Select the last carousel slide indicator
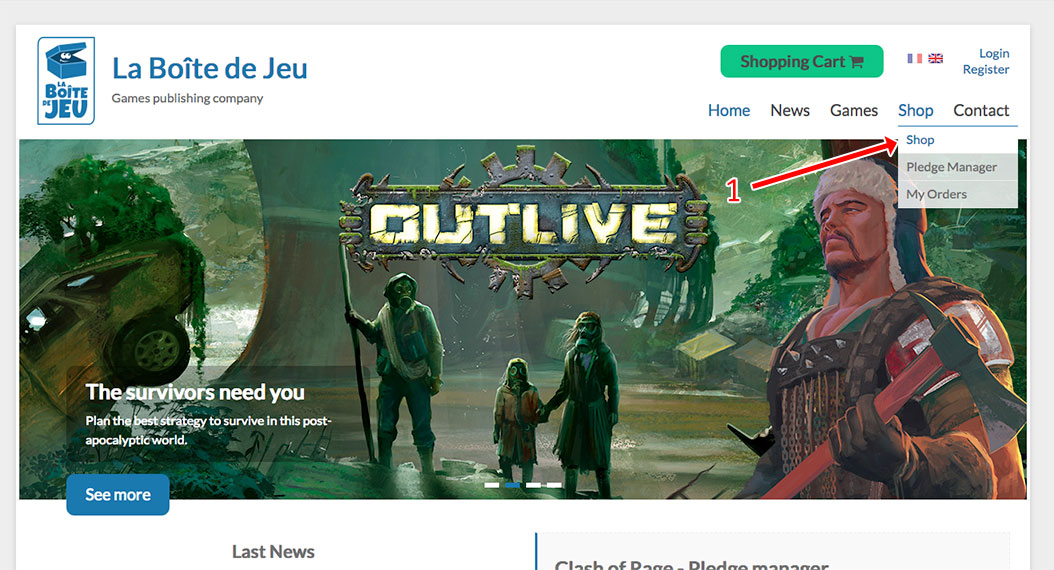1054x570 pixels. click(554, 485)
